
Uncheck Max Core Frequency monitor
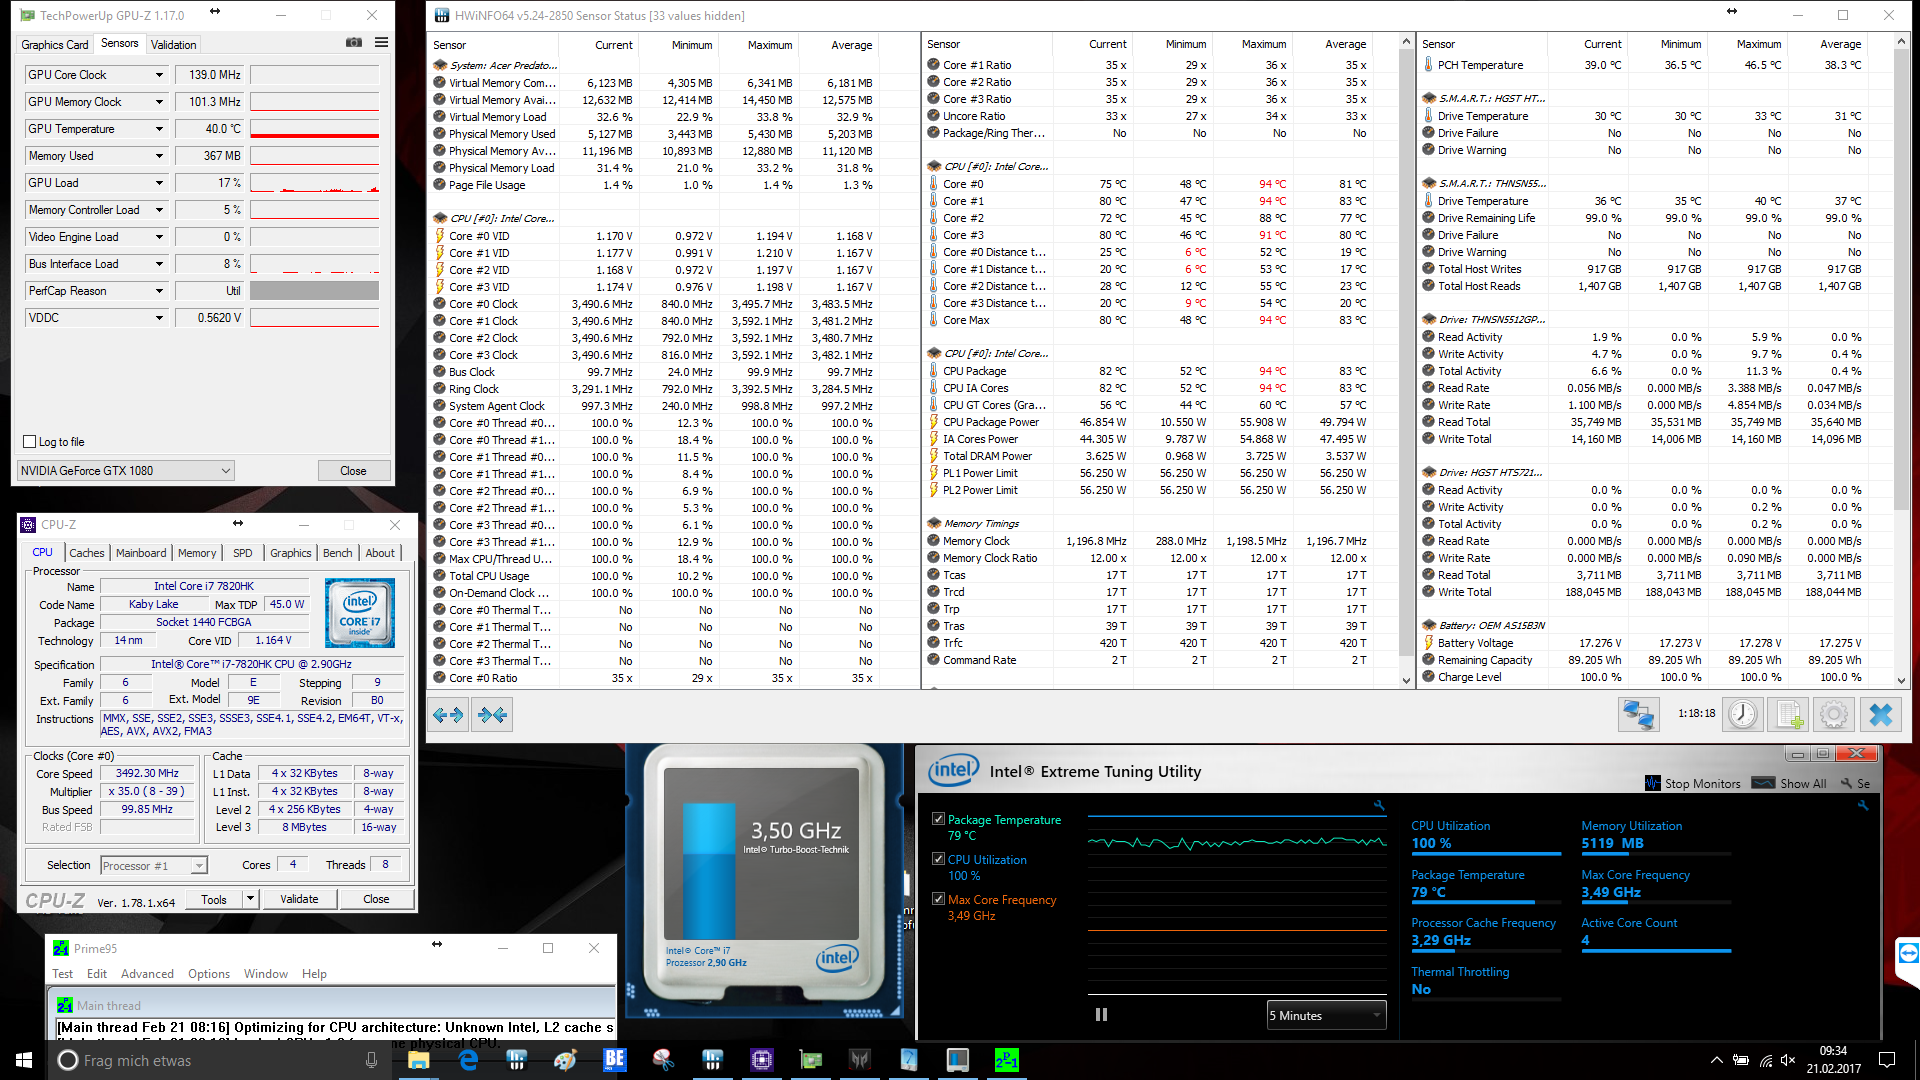tap(938, 899)
